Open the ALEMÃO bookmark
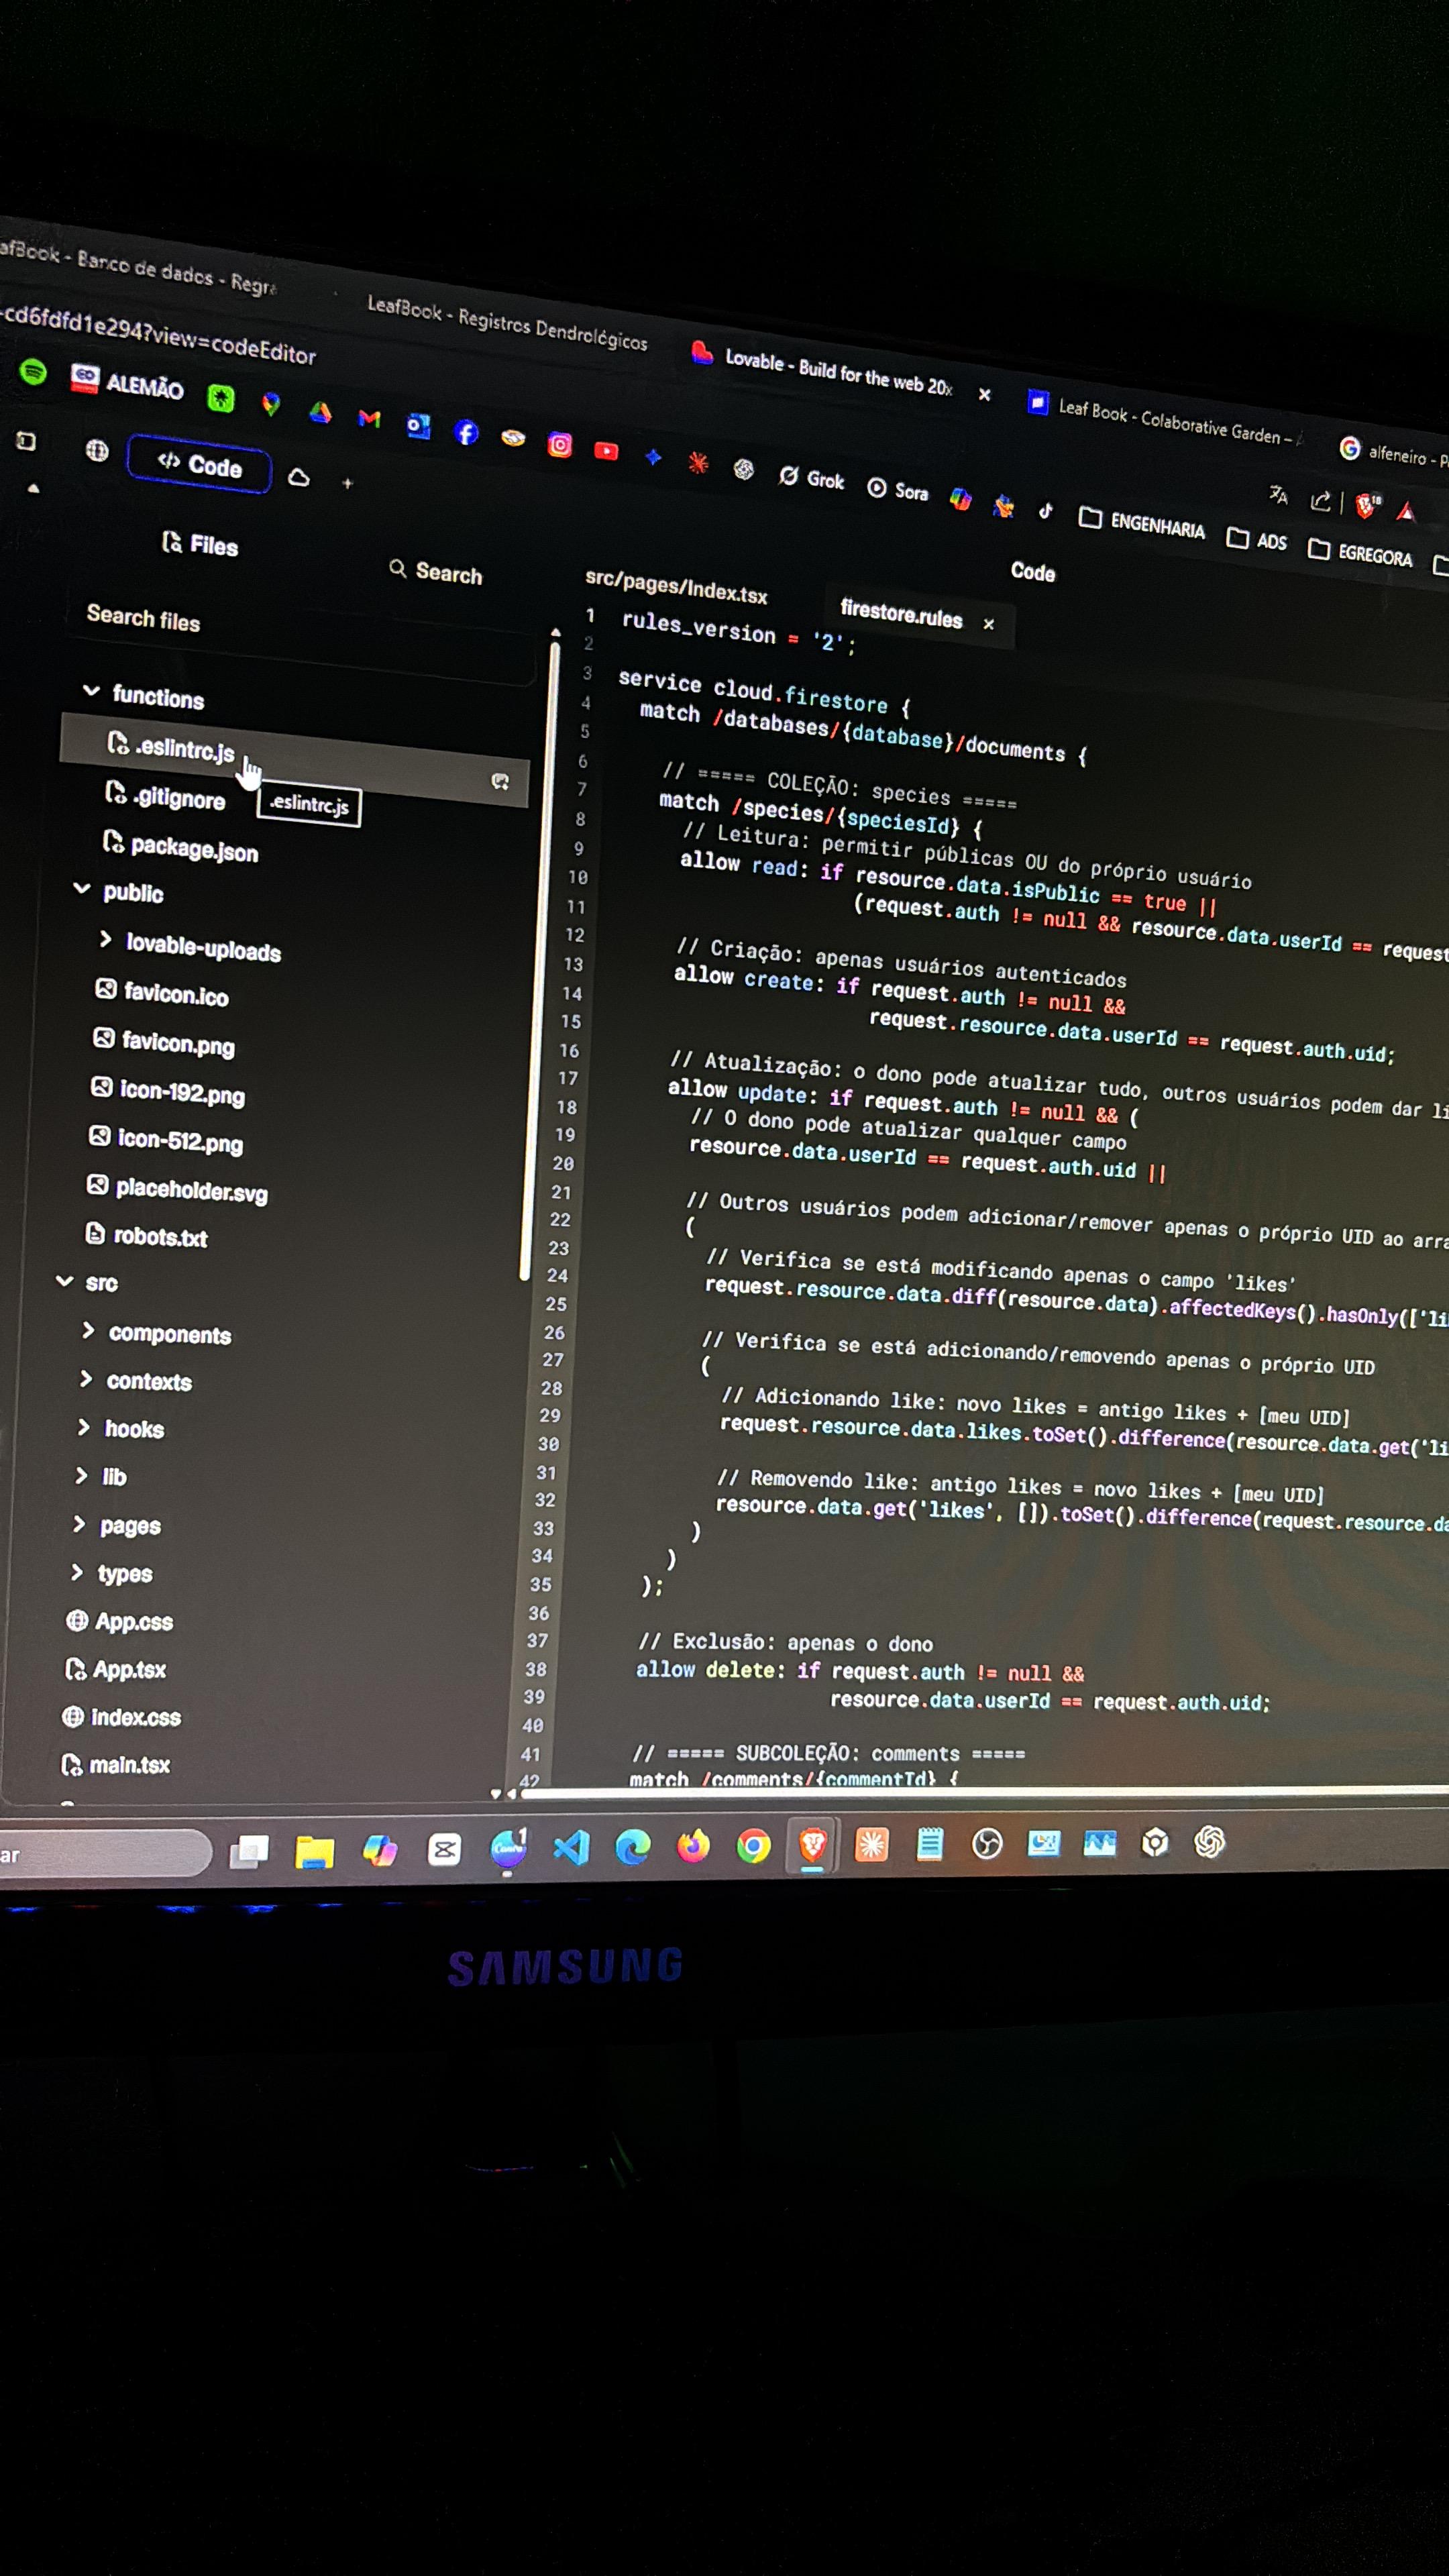The width and height of the screenshot is (1449, 2576). click(128, 382)
